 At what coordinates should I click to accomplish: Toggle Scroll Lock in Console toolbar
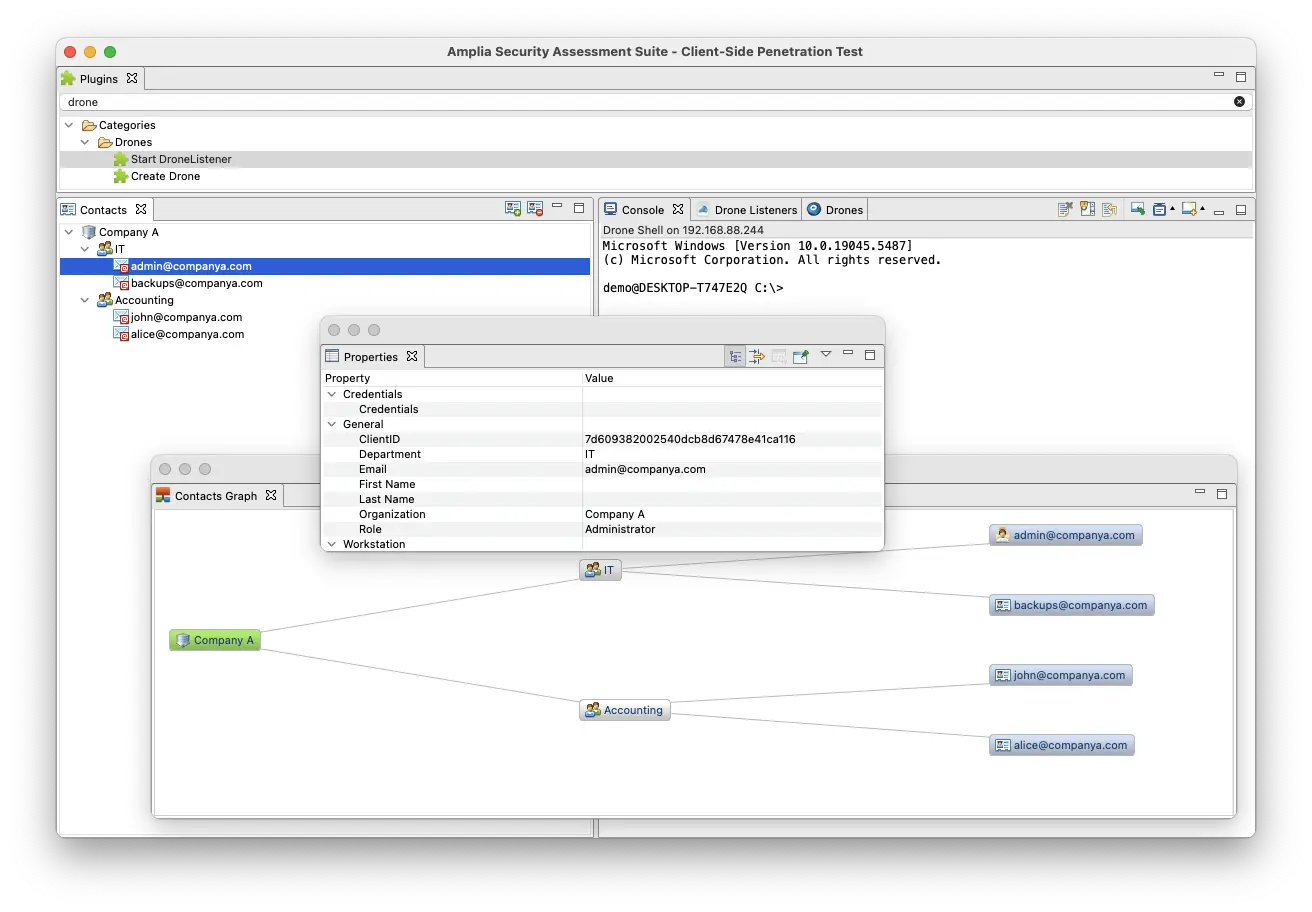[1088, 210]
